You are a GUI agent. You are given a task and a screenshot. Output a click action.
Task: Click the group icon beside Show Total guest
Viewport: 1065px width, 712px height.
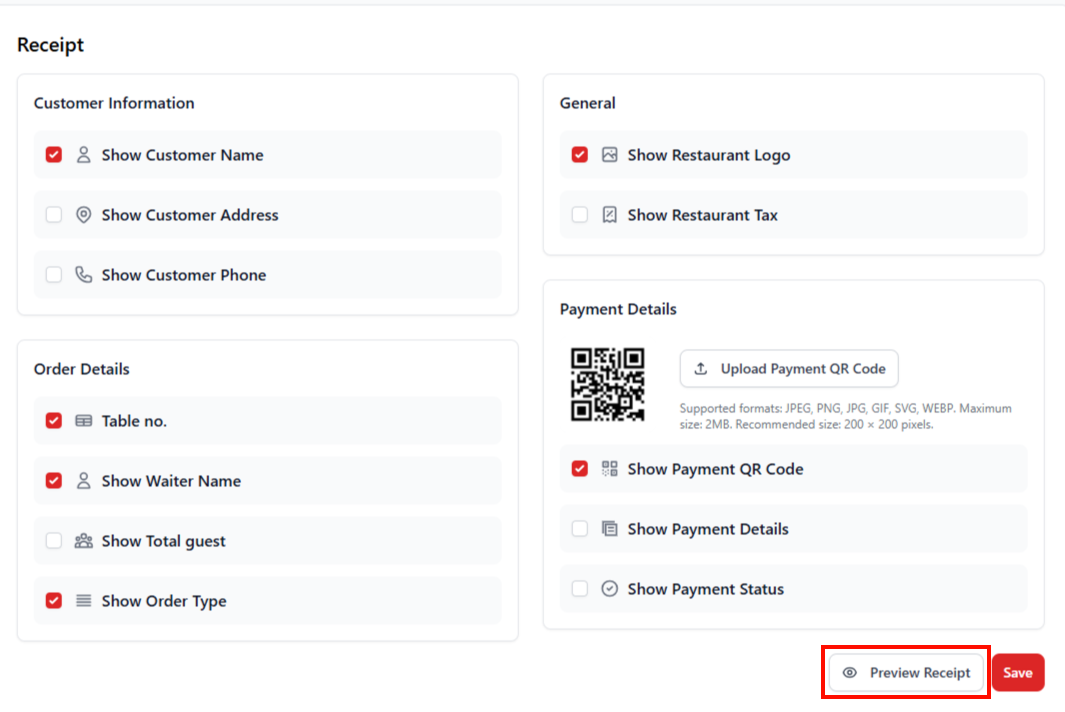click(x=84, y=541)
